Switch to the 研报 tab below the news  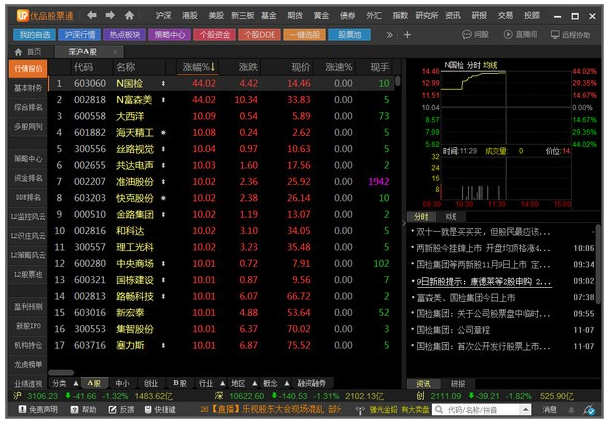tap(458, 383)
